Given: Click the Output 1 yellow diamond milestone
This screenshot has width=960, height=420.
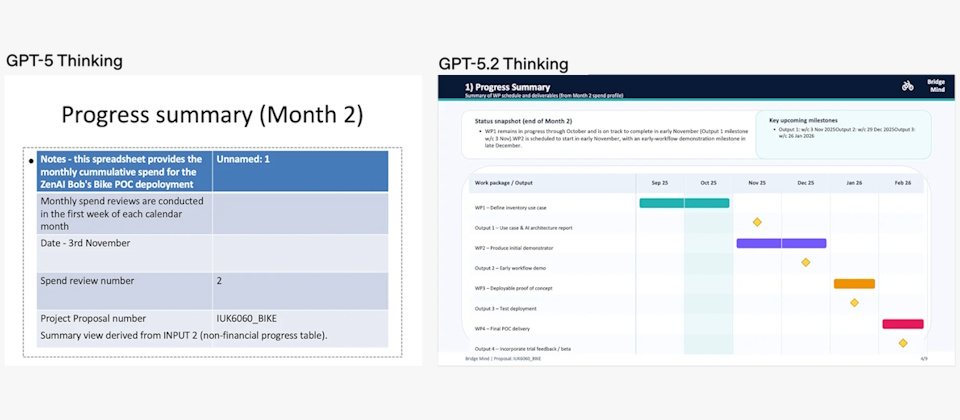Looking at the screenshot, I should click(x=757, y=222).
